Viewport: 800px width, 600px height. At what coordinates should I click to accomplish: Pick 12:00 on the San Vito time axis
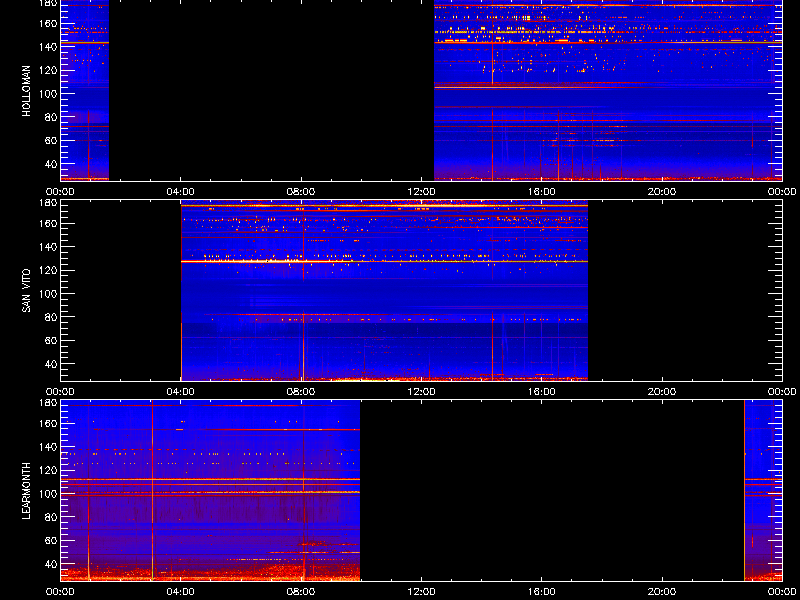[x=421, y=392]
